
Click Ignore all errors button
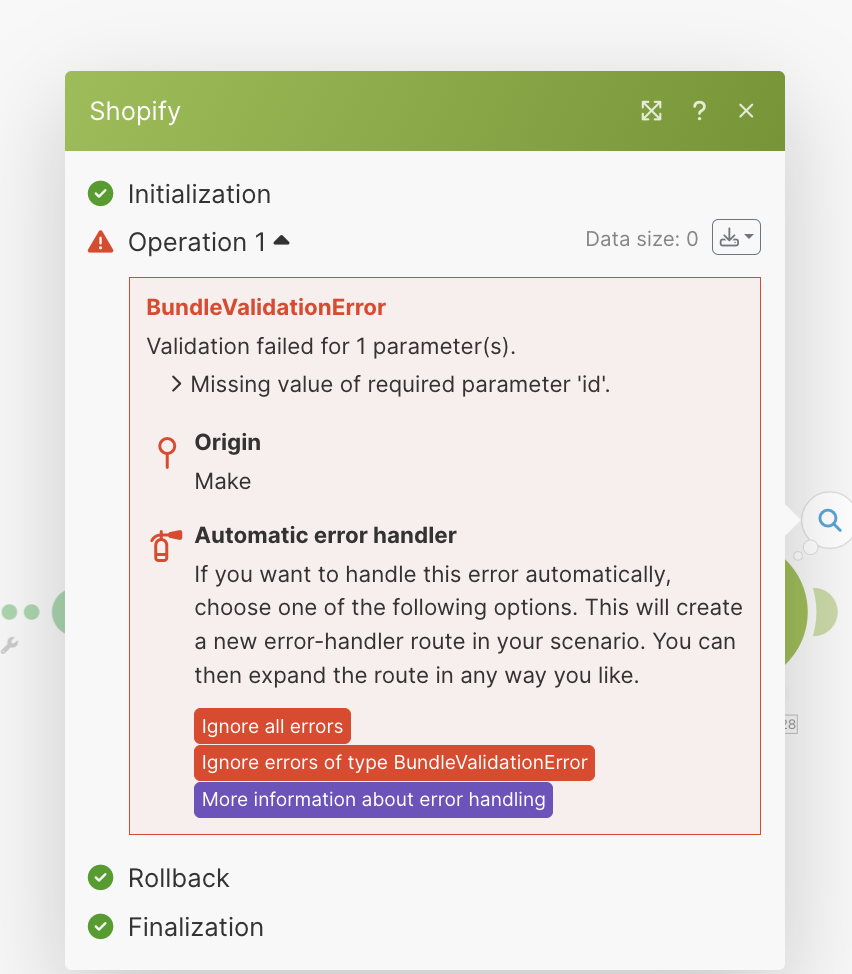click(272, 726)
